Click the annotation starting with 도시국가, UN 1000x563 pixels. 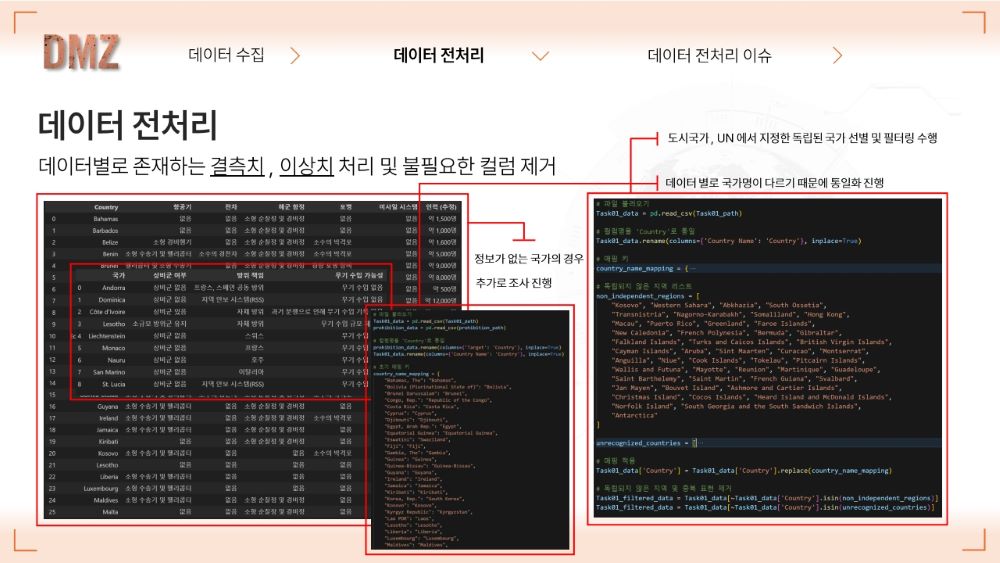click(x=802, y=138)
